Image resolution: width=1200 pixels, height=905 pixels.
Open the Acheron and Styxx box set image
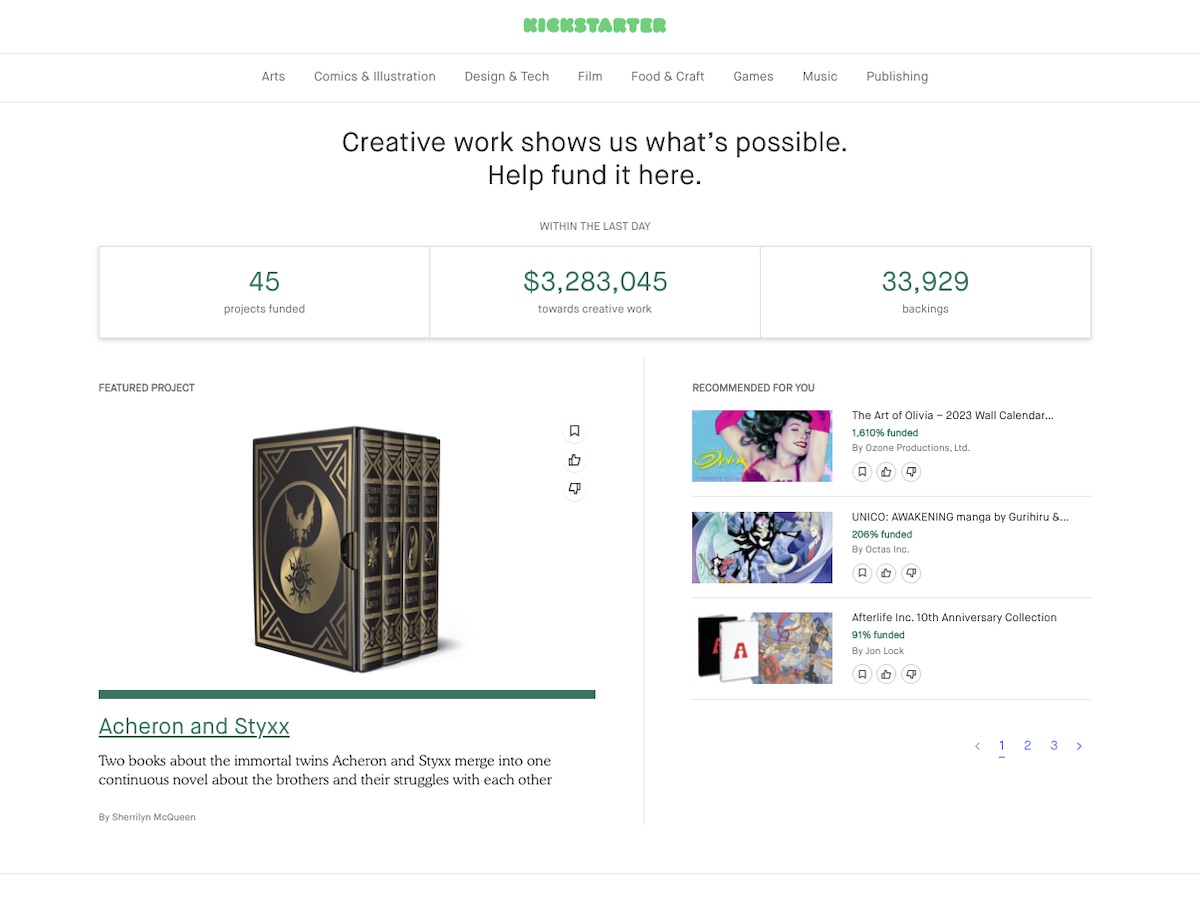click(x=347, y=550)
